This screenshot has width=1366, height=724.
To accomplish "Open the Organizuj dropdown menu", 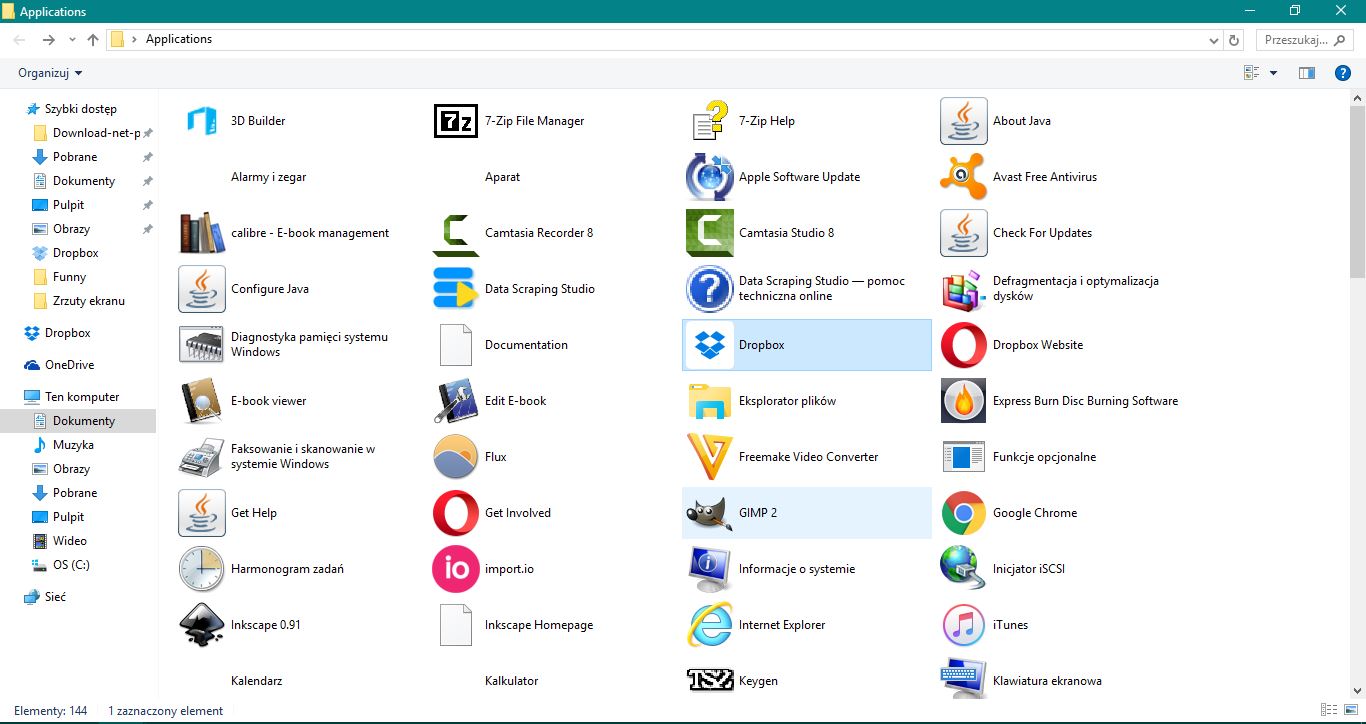I will point(50,73).
